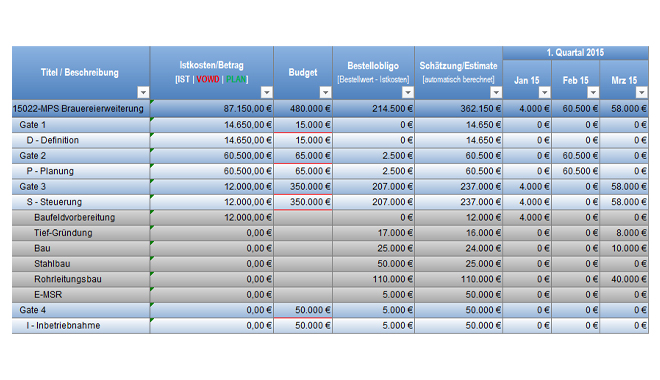660x380 pixels.
Task: Click project total Mrz 15 value 58.000 €
Action: pyautogui.click(x=624, y=109)
